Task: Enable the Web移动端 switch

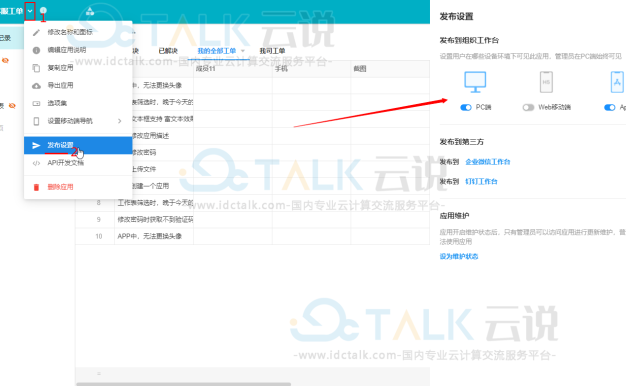Action: tap(528, 107)
